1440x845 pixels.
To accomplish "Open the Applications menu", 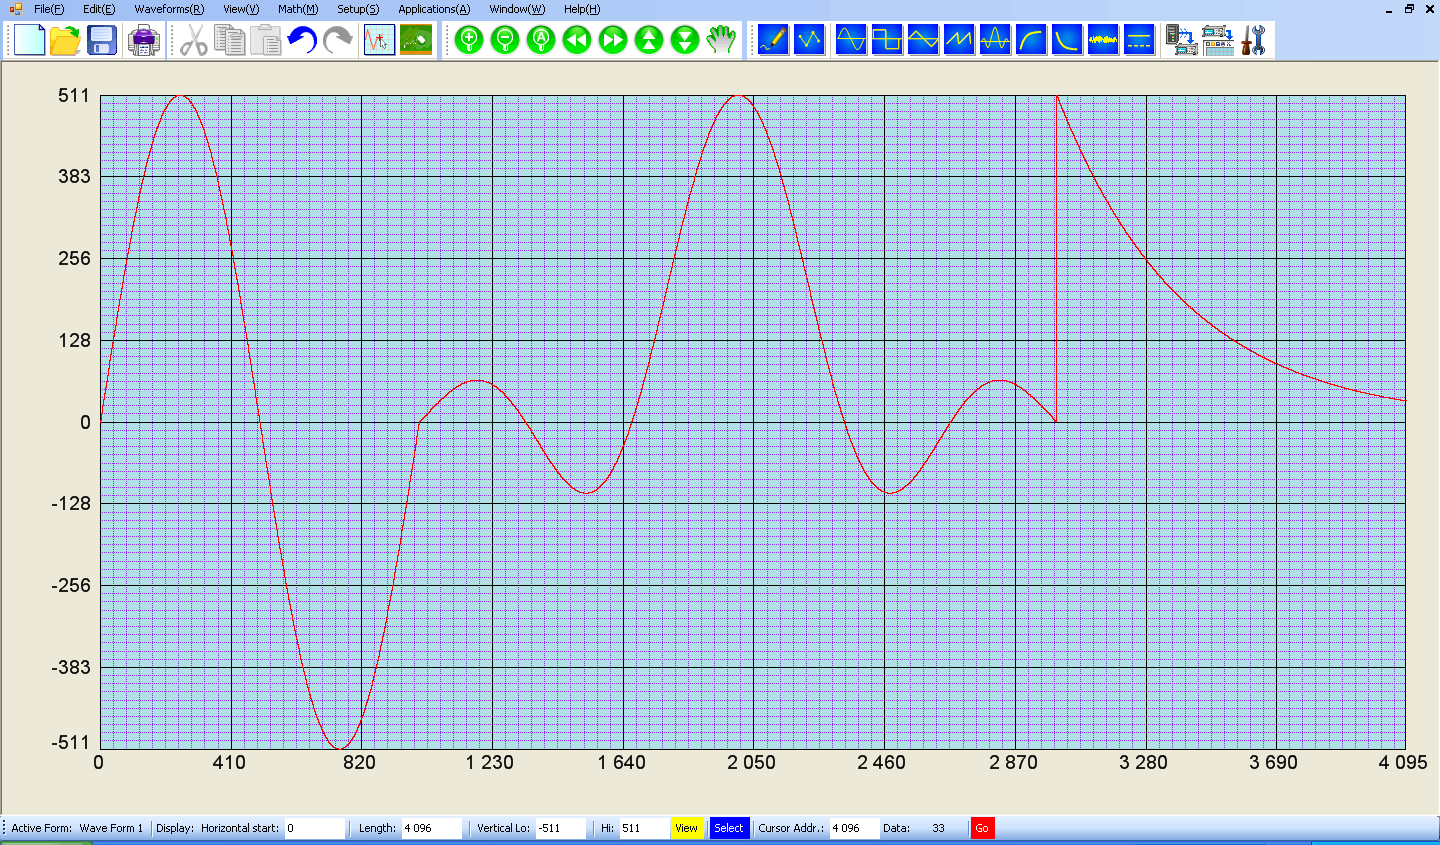I will coord(434,9).
